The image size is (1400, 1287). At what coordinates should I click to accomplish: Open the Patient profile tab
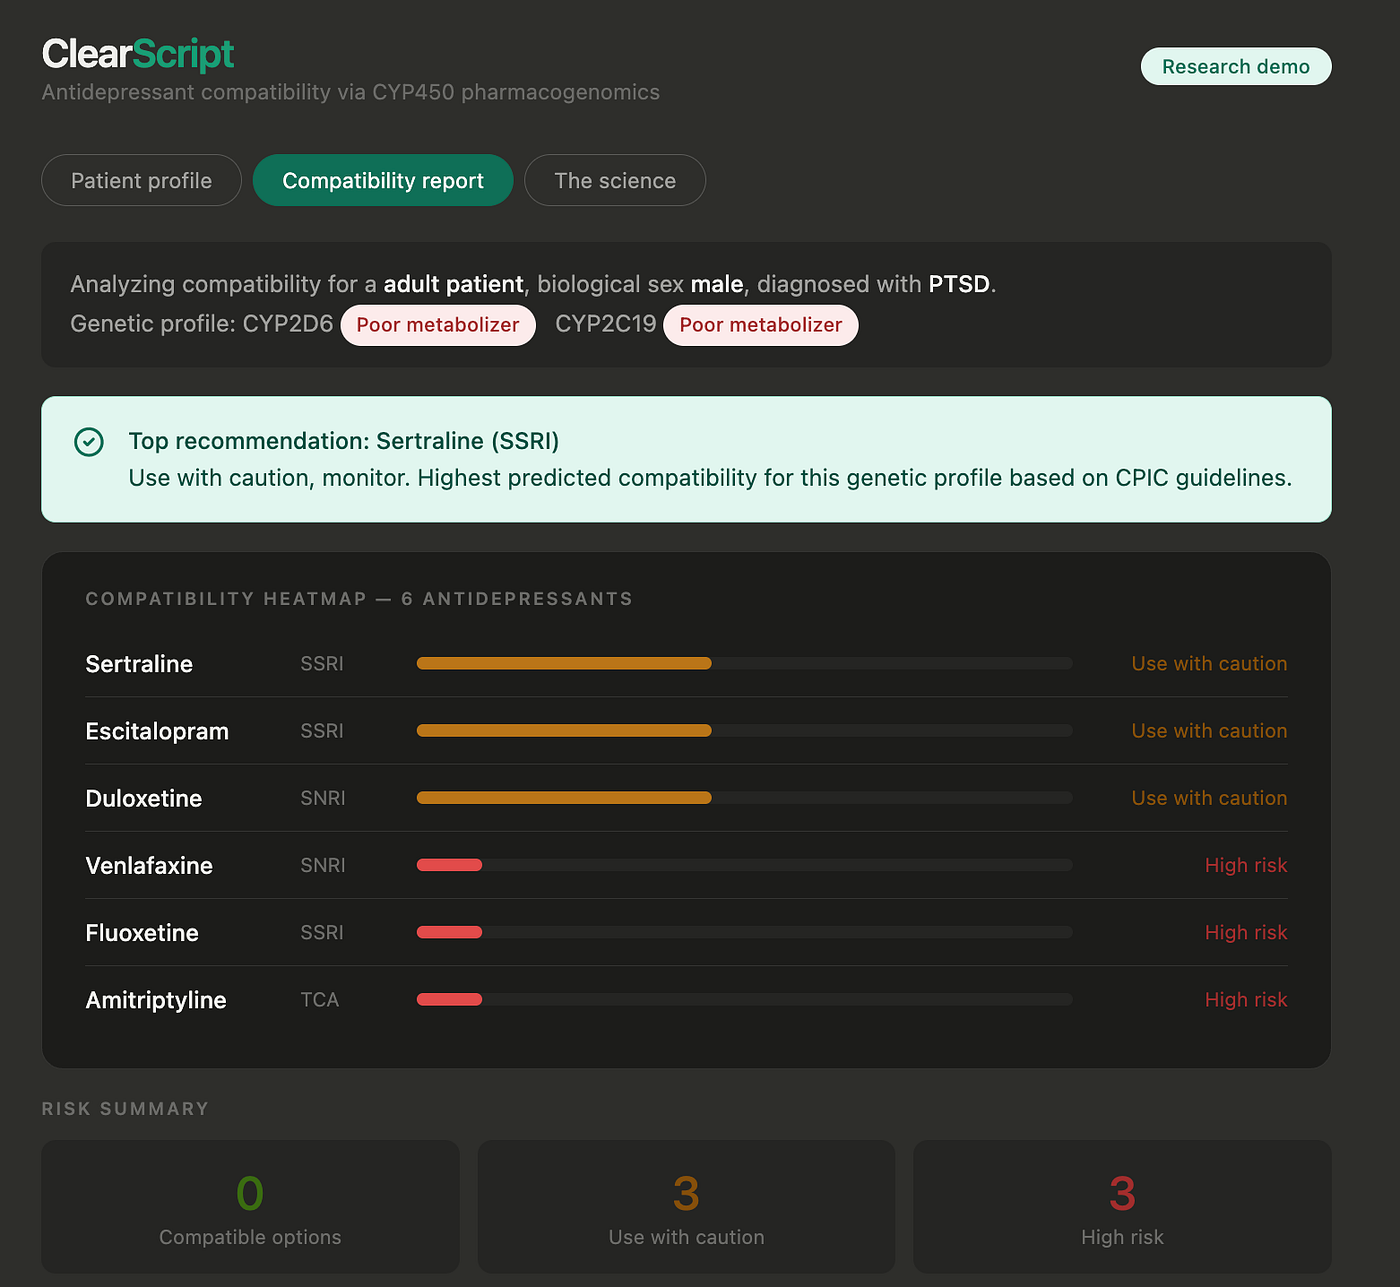(x=141, y=180)
